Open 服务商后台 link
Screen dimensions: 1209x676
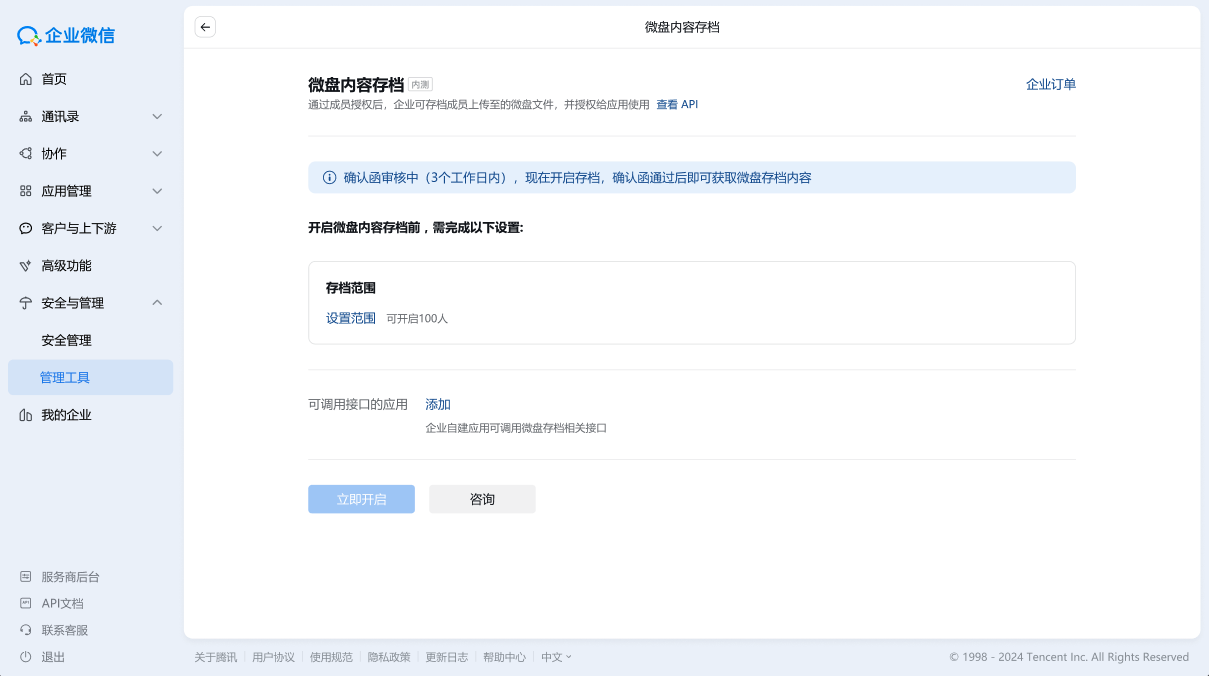(x=70, y=577)
